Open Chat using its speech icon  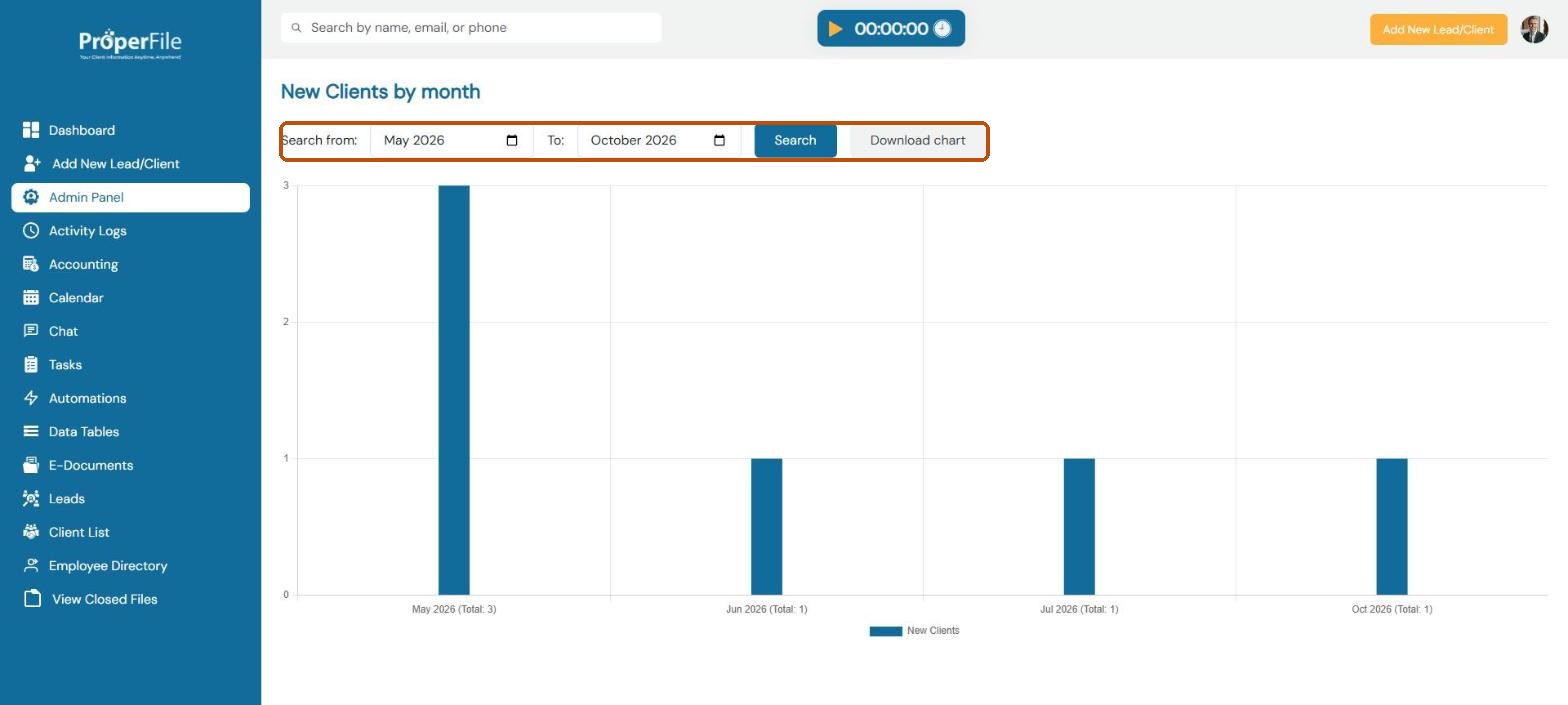click(x=31, y=331)
